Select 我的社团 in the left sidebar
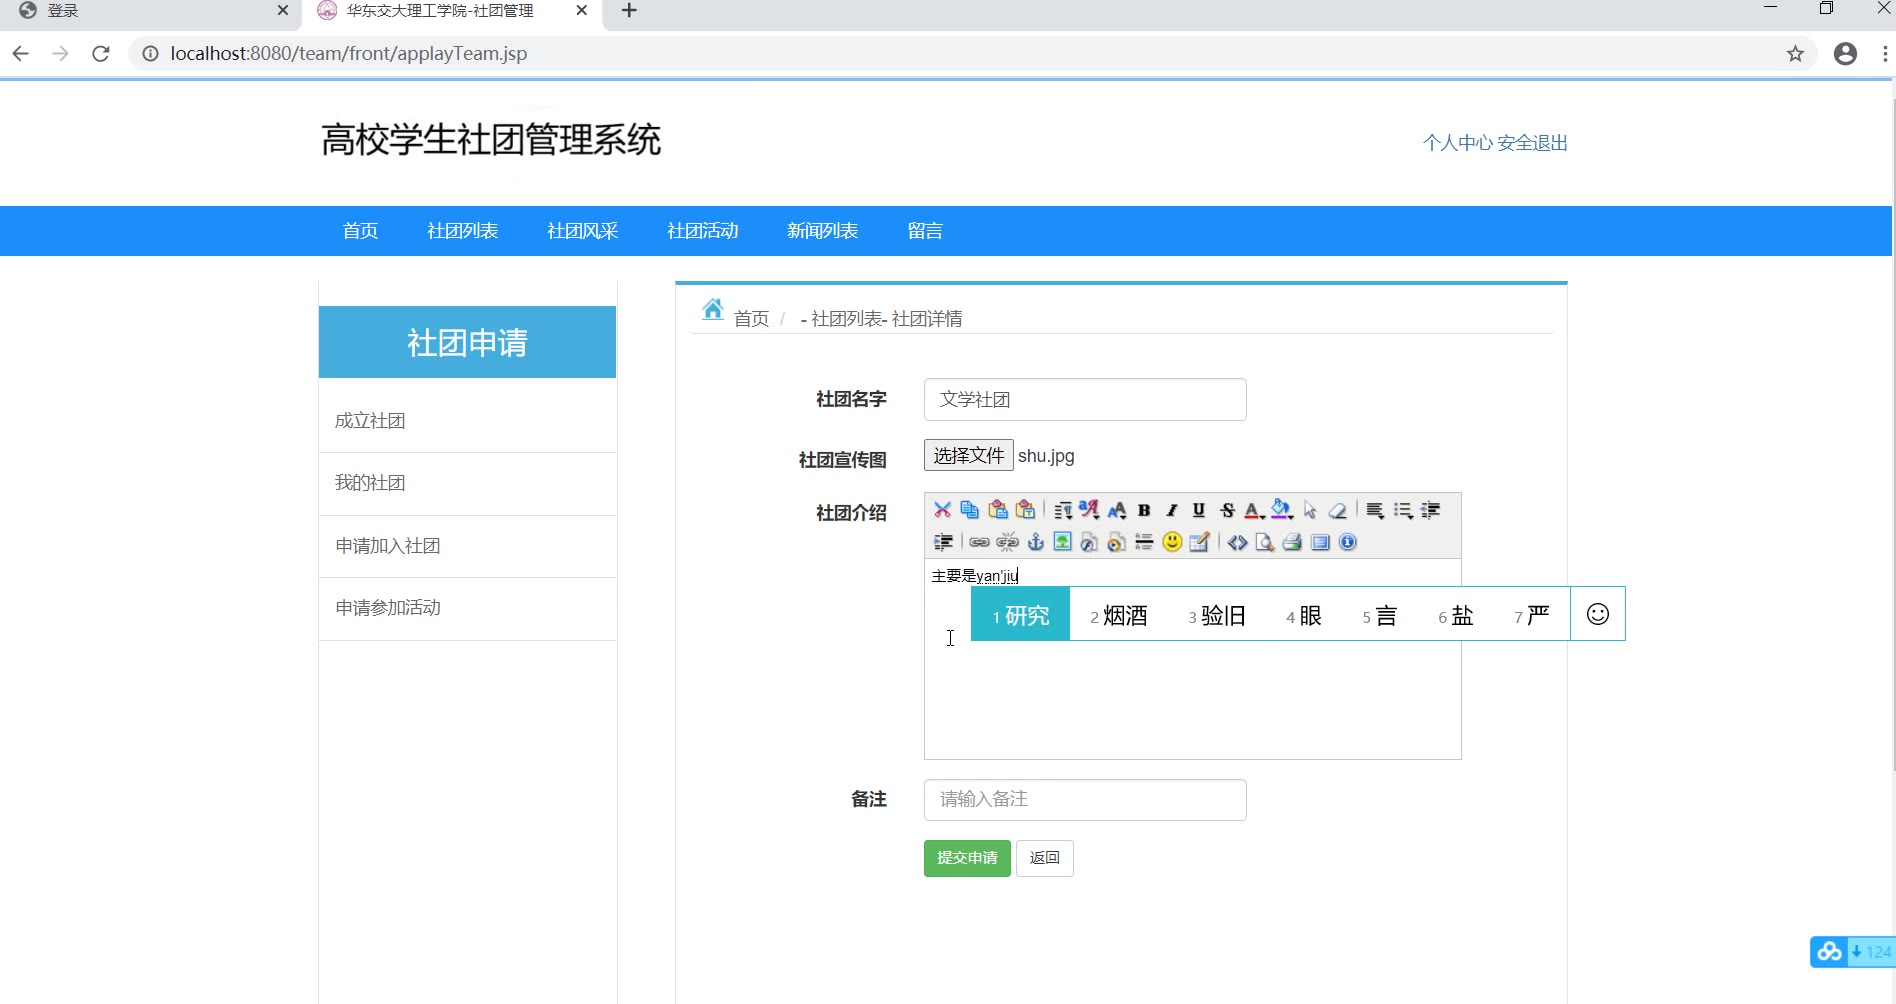 [x=370, y=483]
